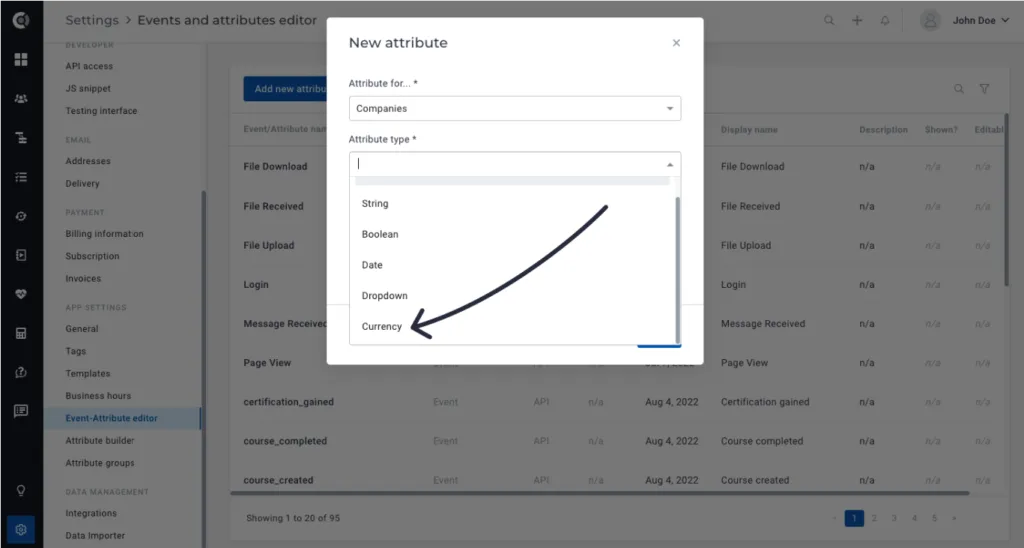Open Billing information page
Image resolution: width=1024 pixels, height=548 pixels.
click(104, 234)
